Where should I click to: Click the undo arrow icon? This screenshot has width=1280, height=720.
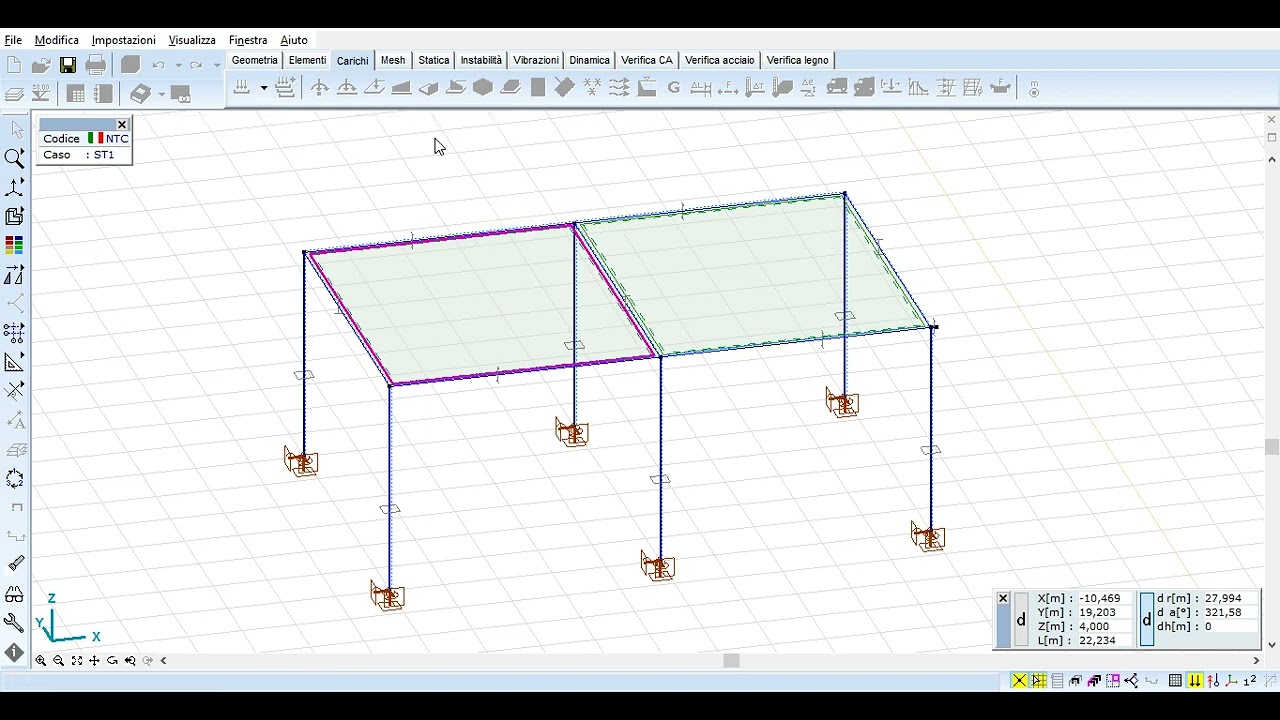coord(158,65)
